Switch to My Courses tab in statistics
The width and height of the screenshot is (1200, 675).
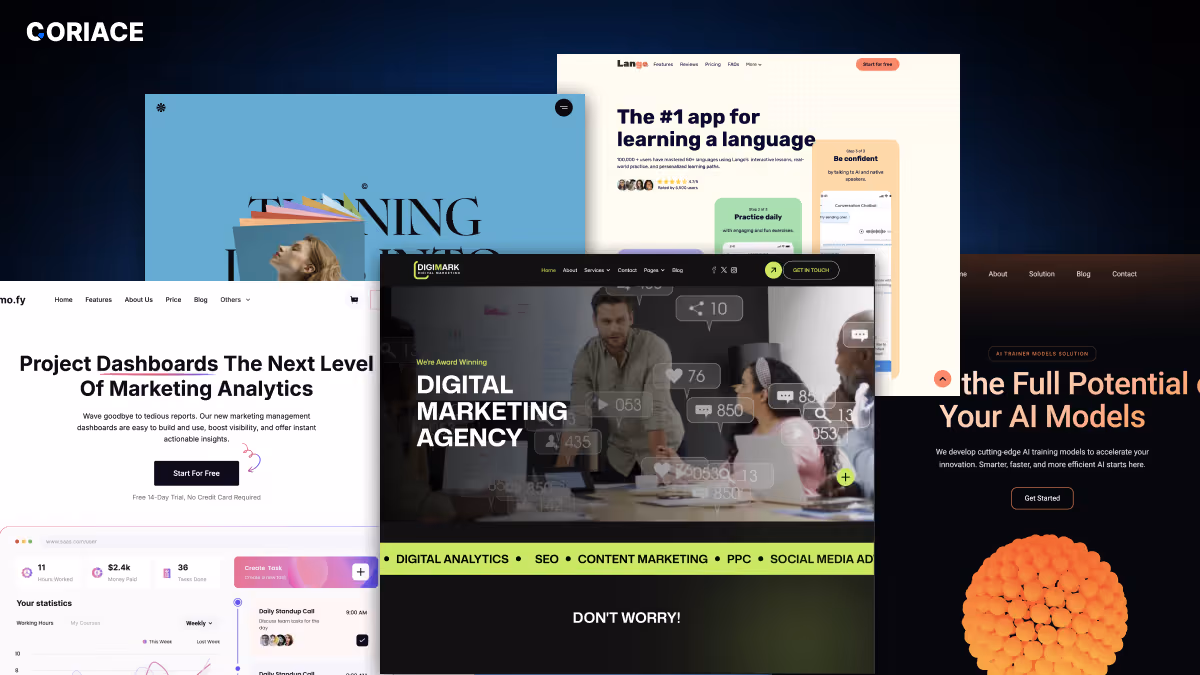(x=85, y=623)
